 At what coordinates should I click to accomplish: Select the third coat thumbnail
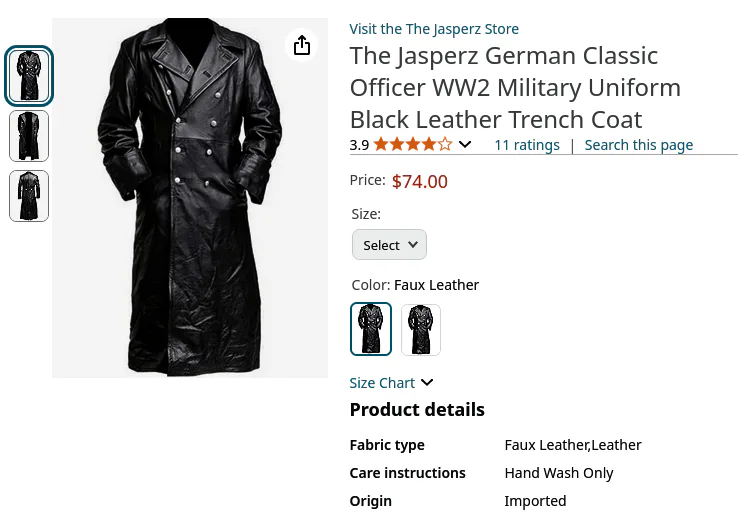tap(29, 196)
